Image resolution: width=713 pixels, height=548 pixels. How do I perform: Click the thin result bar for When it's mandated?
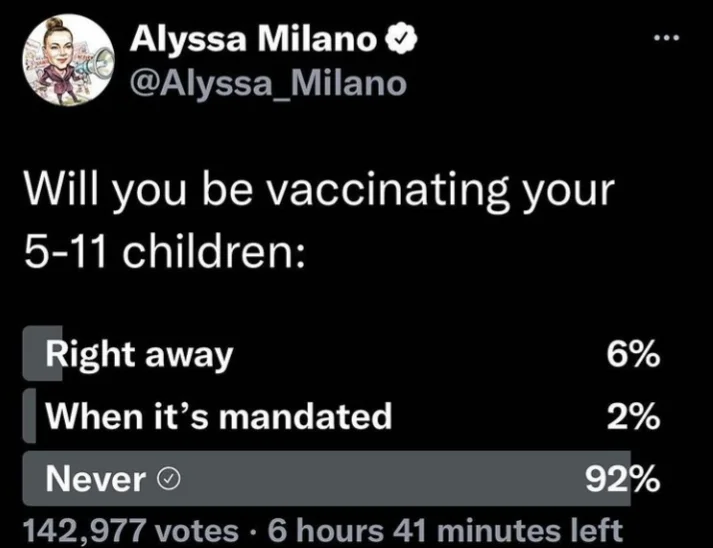[x=26, y=415]
